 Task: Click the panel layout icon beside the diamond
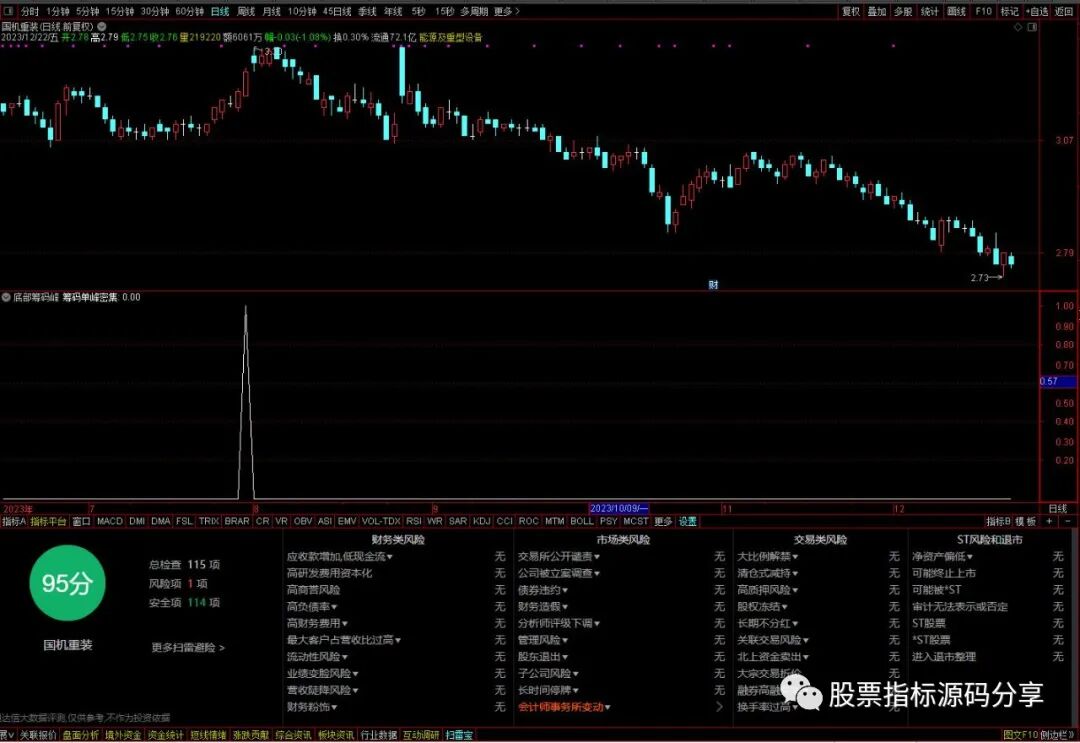[1032, 27]
